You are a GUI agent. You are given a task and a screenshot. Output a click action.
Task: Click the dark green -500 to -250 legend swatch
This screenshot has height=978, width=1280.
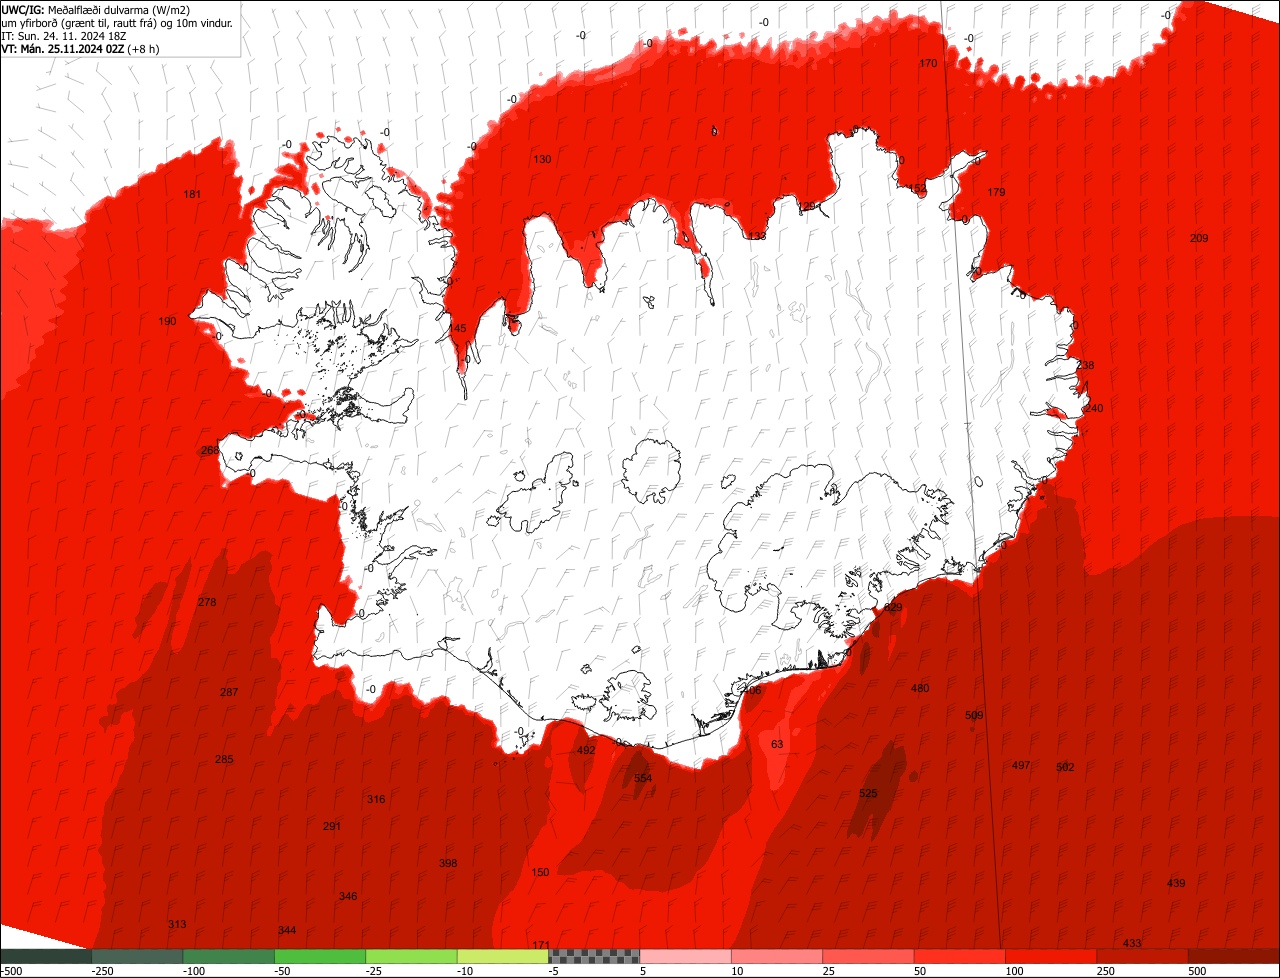point(46,957)
